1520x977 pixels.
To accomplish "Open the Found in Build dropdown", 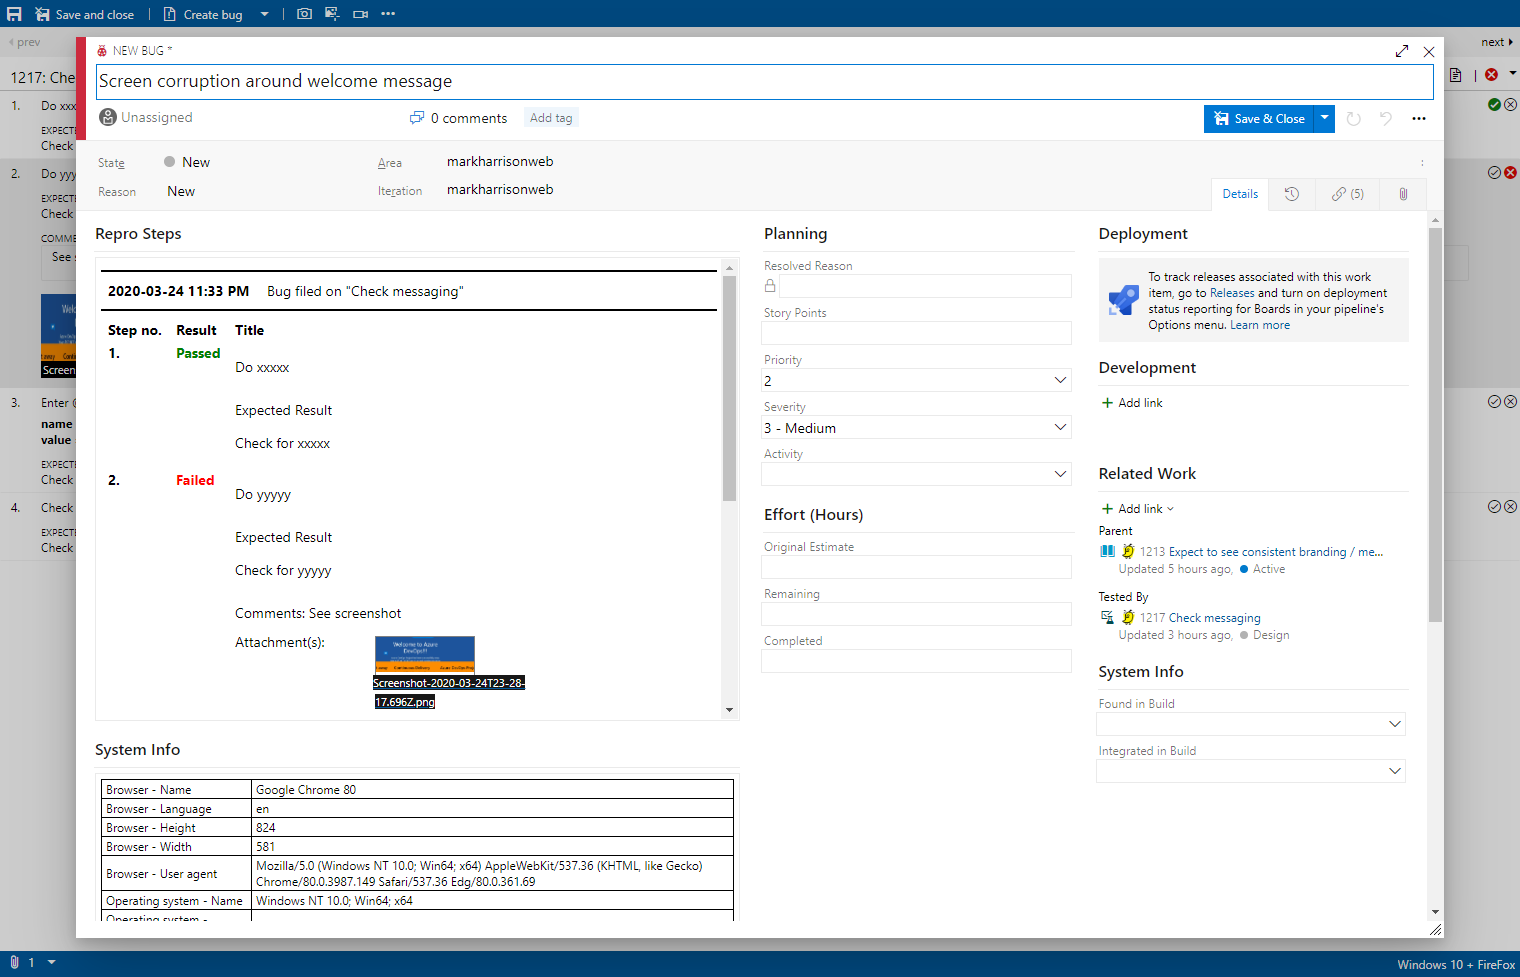I will 1250,724.
